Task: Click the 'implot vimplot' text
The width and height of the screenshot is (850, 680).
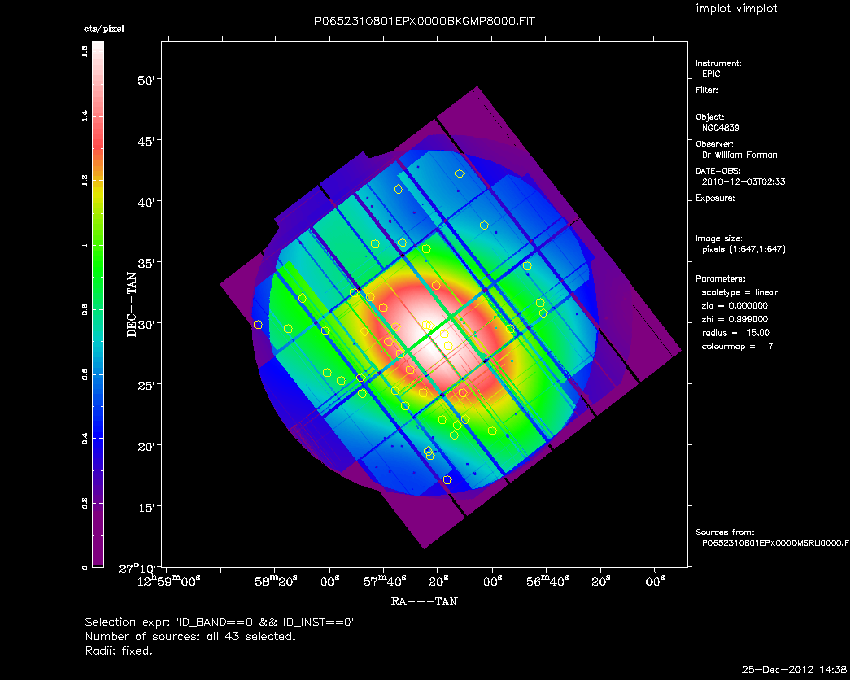Action: (736, 9)
